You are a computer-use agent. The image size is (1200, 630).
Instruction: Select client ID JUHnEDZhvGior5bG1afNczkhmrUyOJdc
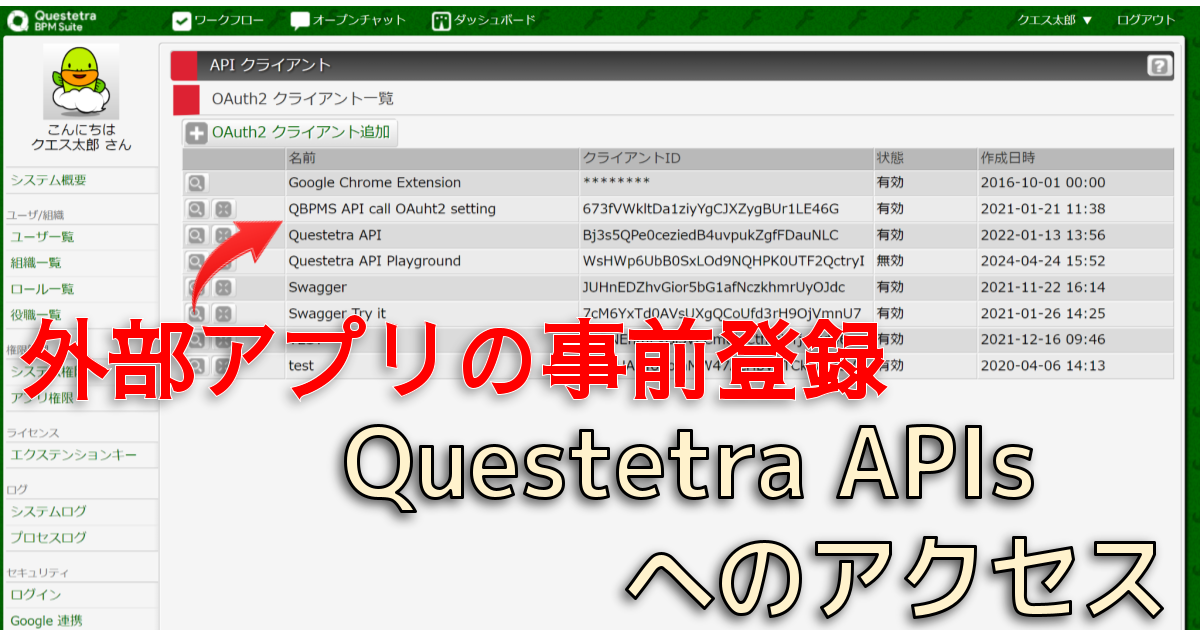pyautogui.click(x=714, y=287)
